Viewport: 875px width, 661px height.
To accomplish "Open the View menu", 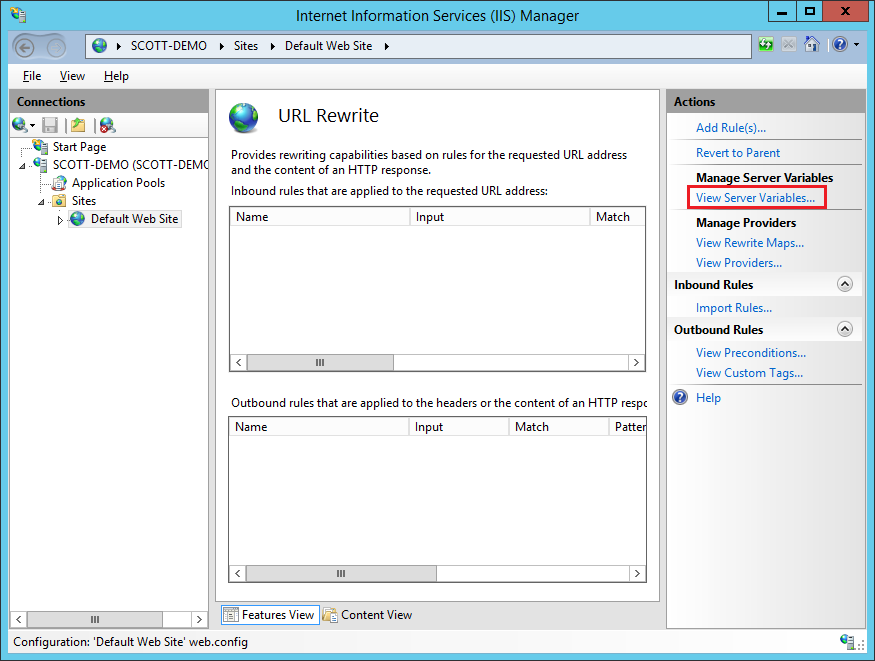I will click(x=71, y=75).
